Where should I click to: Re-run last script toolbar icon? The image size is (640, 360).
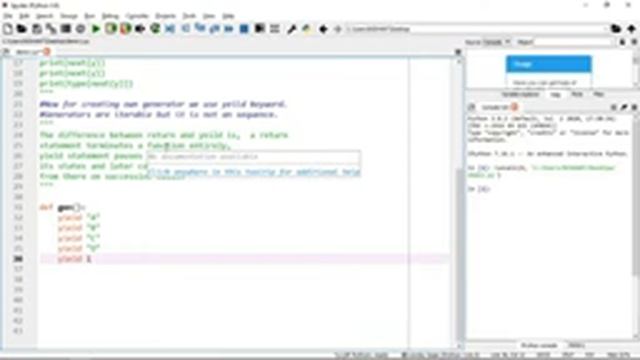[x=155, y=29]
